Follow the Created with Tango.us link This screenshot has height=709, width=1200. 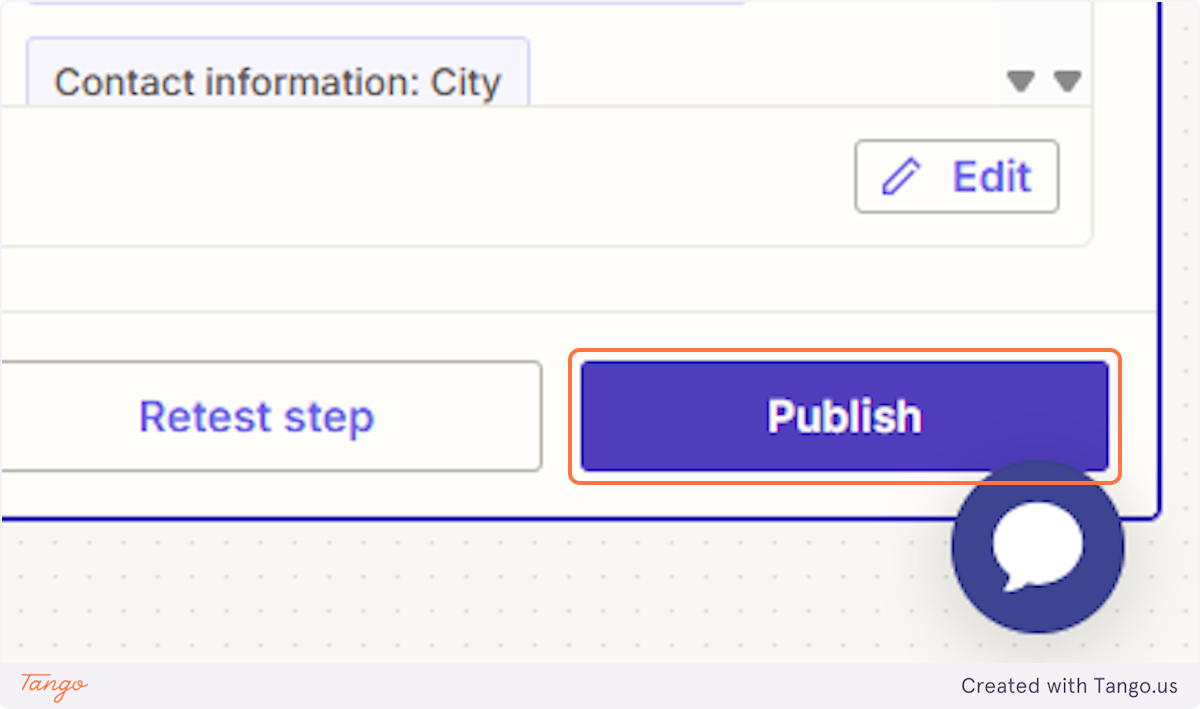[x=1069, y=686]
